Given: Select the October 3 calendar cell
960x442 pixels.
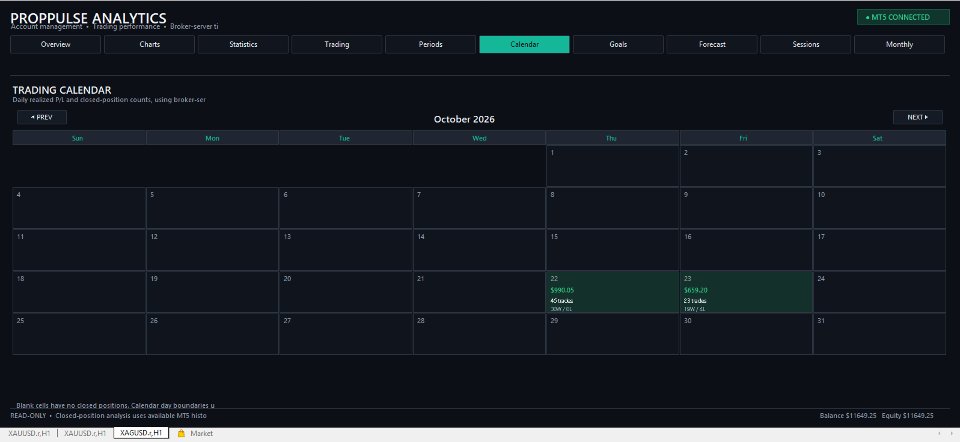Looking at the screenshot, I should pos(879,167).
